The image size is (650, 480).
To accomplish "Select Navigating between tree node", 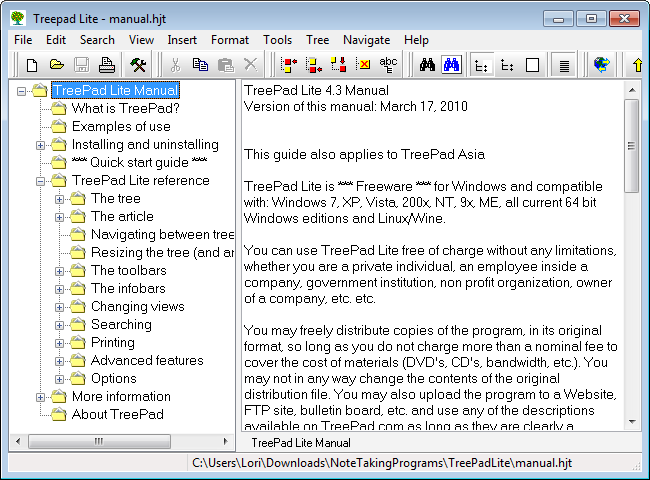I will [162, 235].
